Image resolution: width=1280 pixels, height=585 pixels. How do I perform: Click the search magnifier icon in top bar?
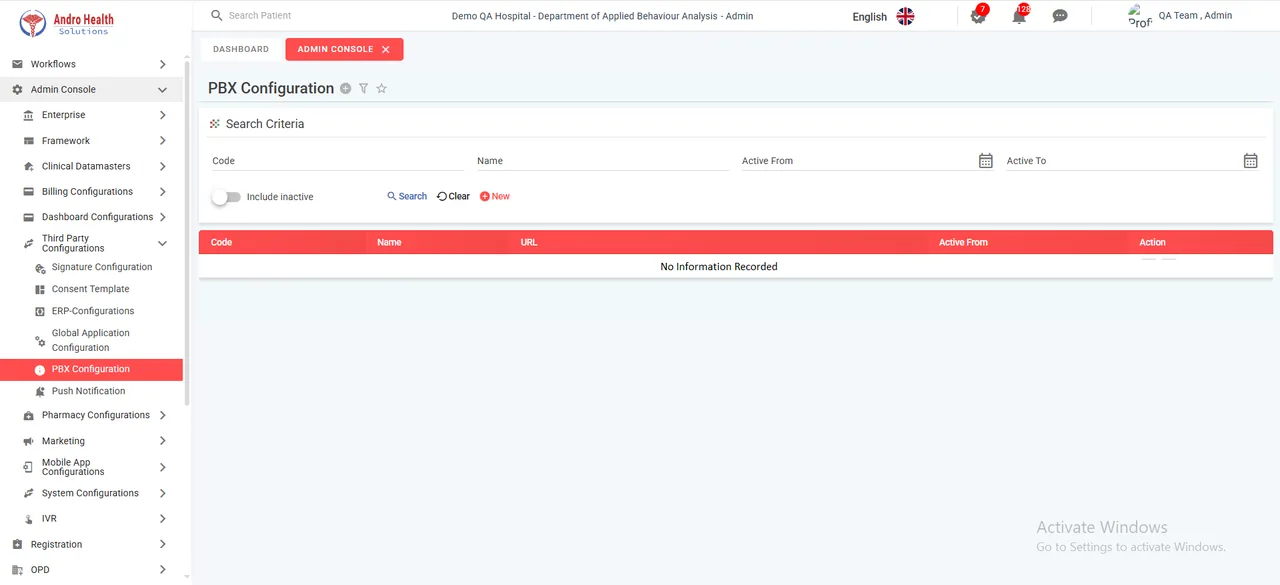click(x=216, y=16)
